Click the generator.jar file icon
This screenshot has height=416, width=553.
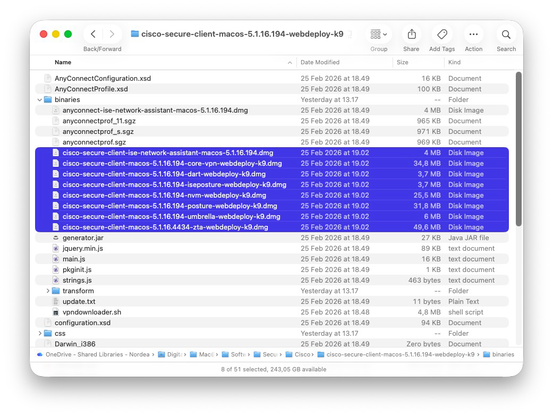coord(56,238)
